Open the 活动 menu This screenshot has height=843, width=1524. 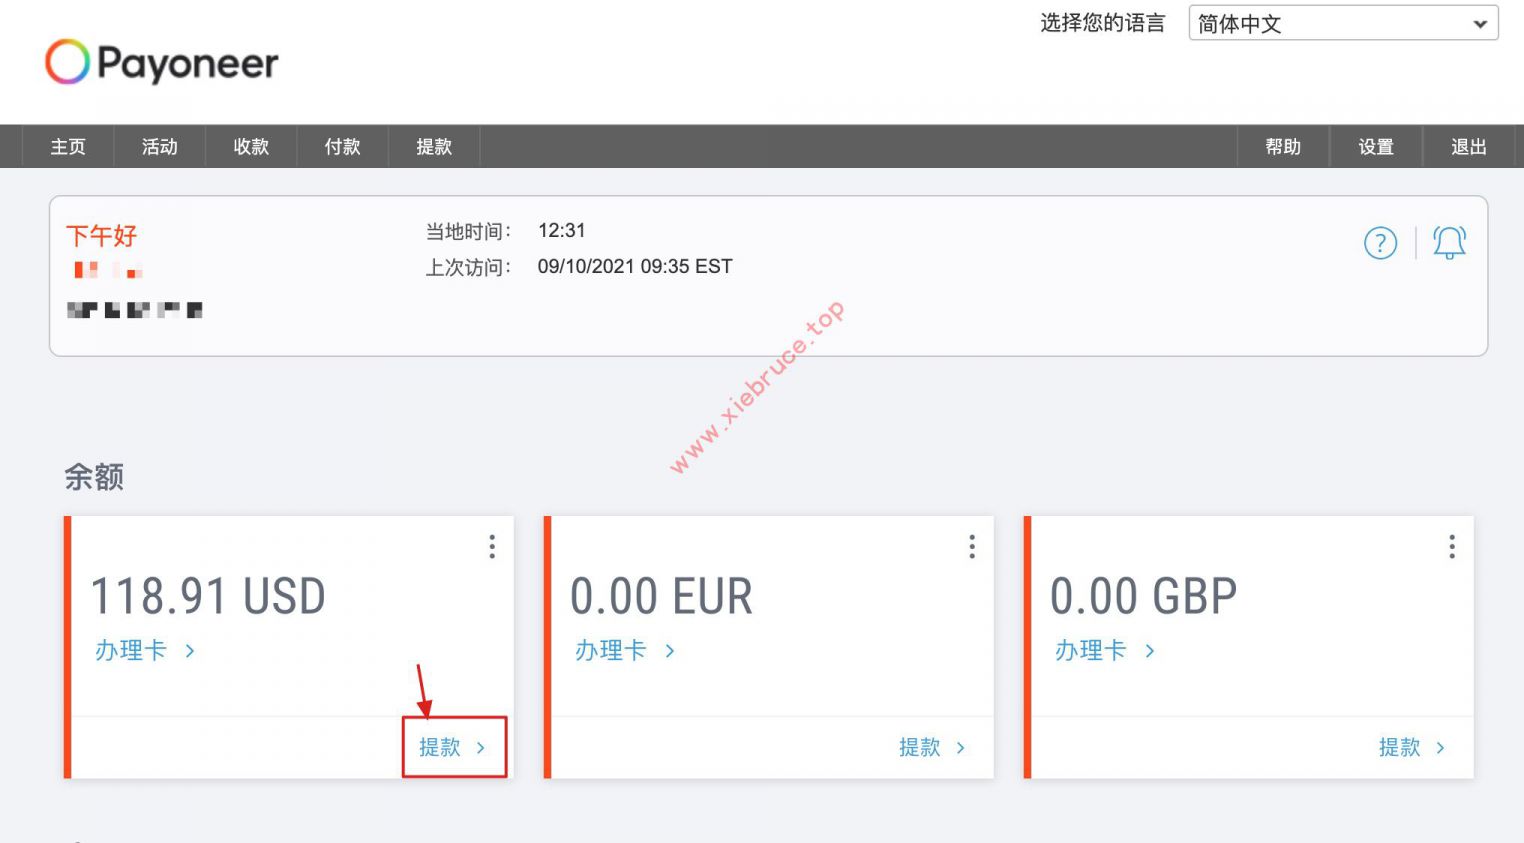(x=160, y=147)
